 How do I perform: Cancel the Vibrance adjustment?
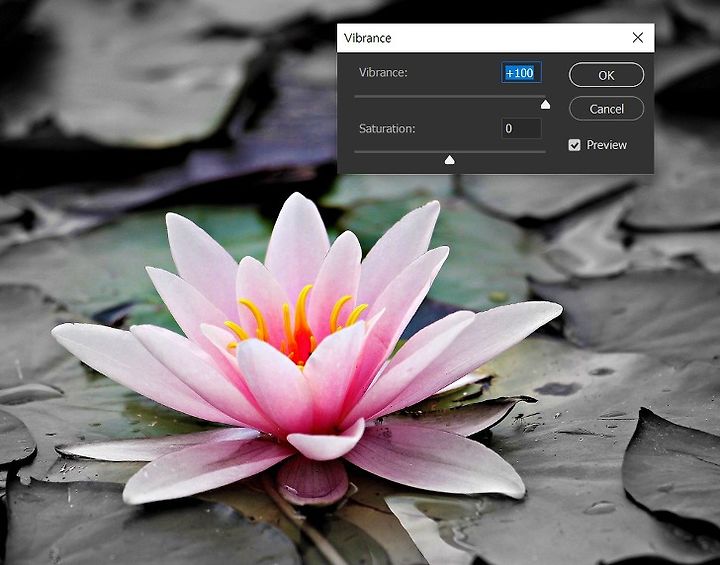pyautogui.click(x=606, y=109)
